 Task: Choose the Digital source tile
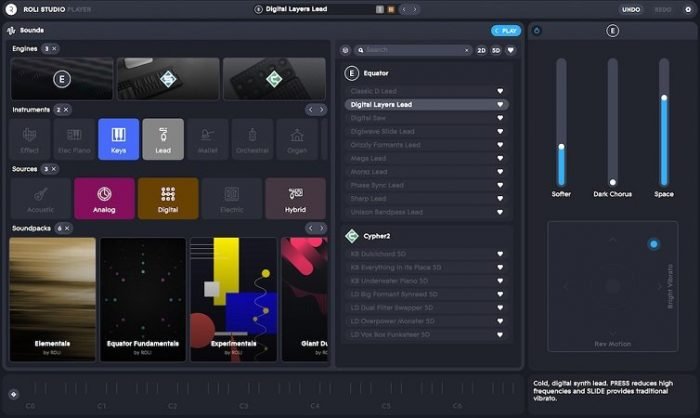pyautogui.click(x=168, y=198)
